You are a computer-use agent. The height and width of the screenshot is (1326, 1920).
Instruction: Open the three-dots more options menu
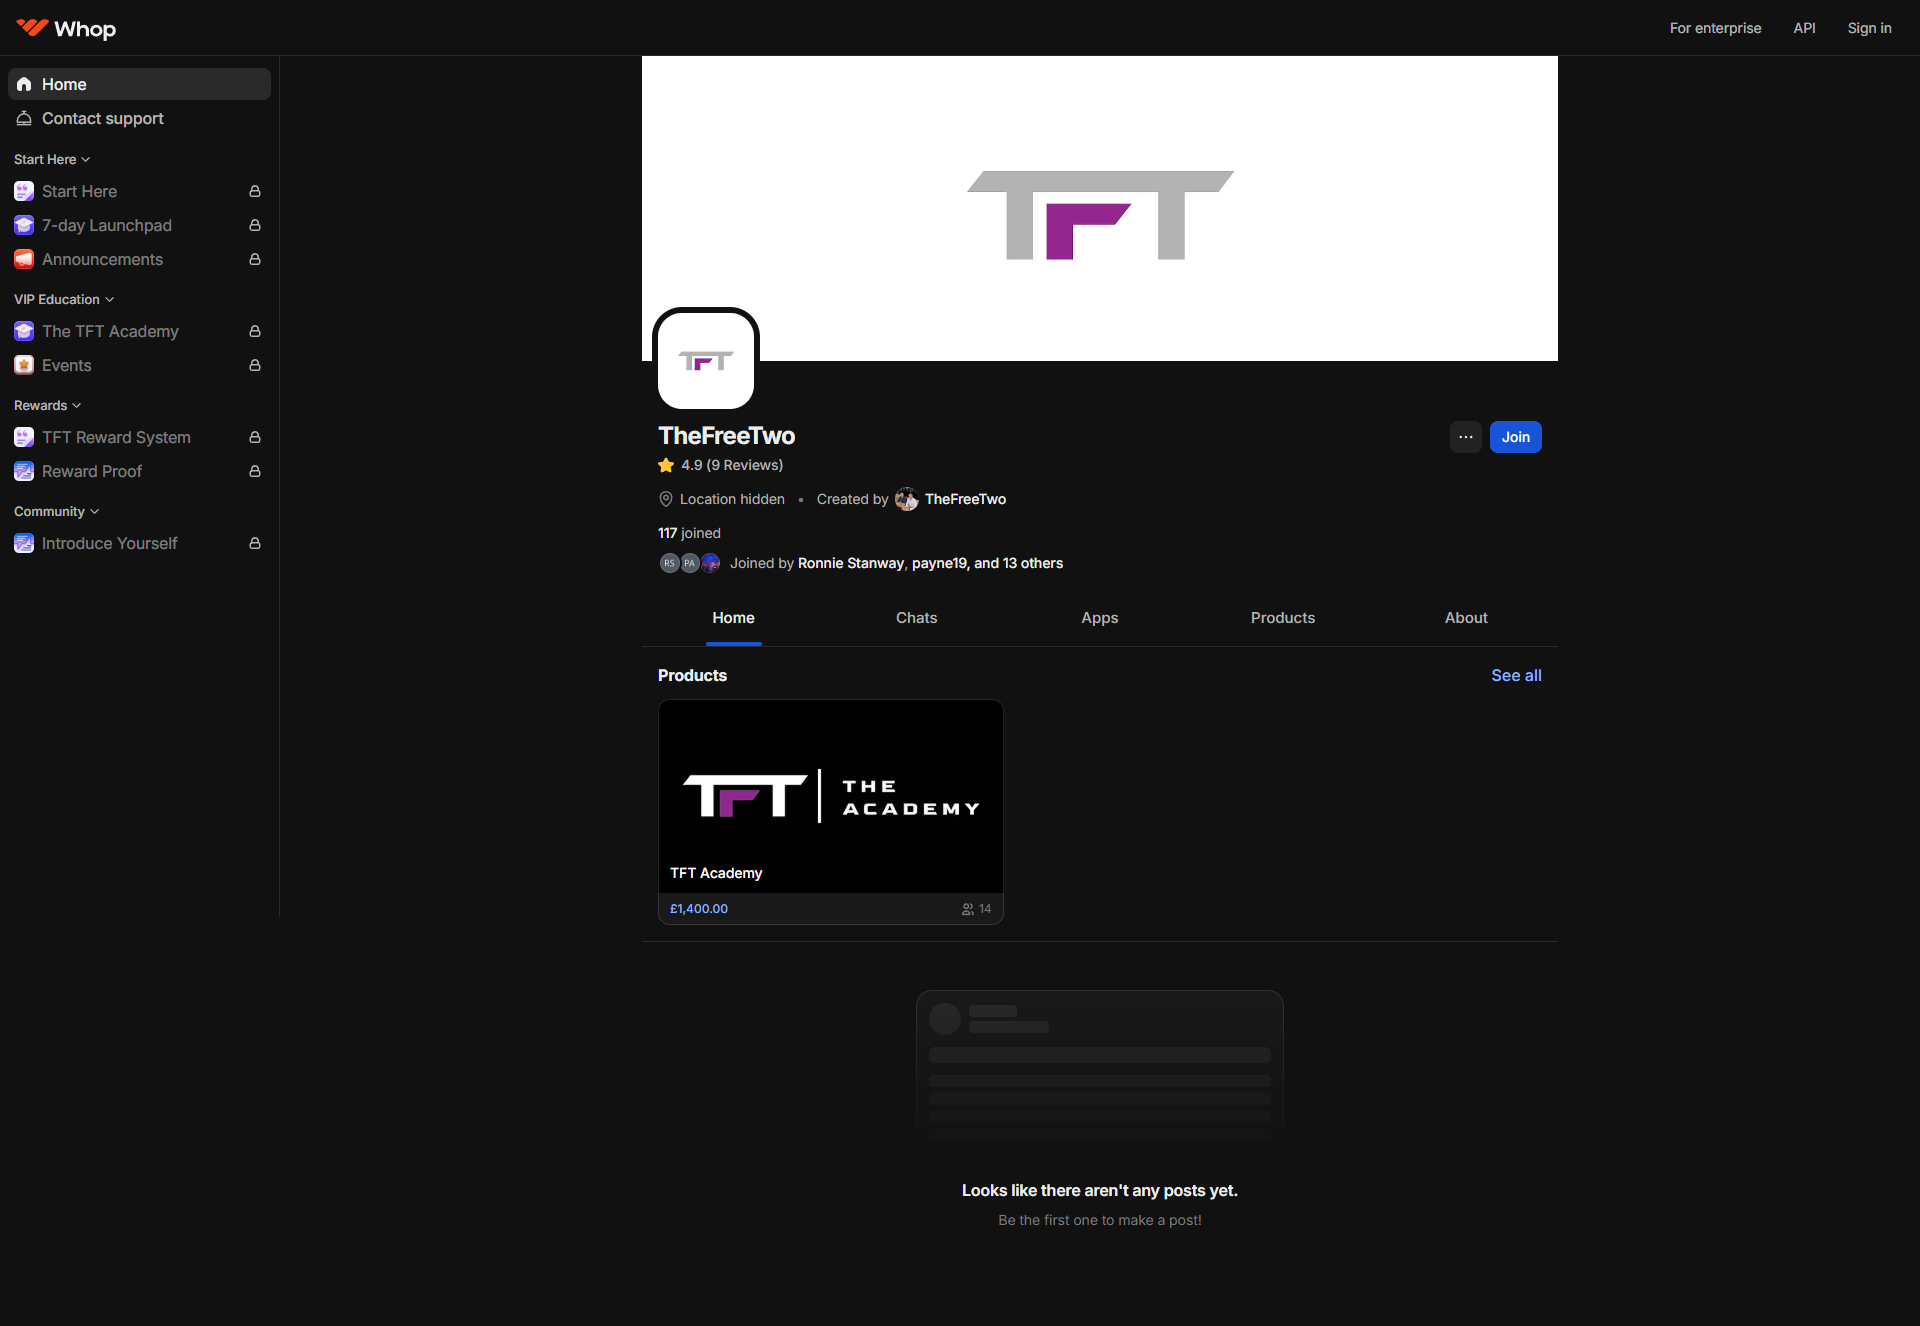pos(1466,437)
